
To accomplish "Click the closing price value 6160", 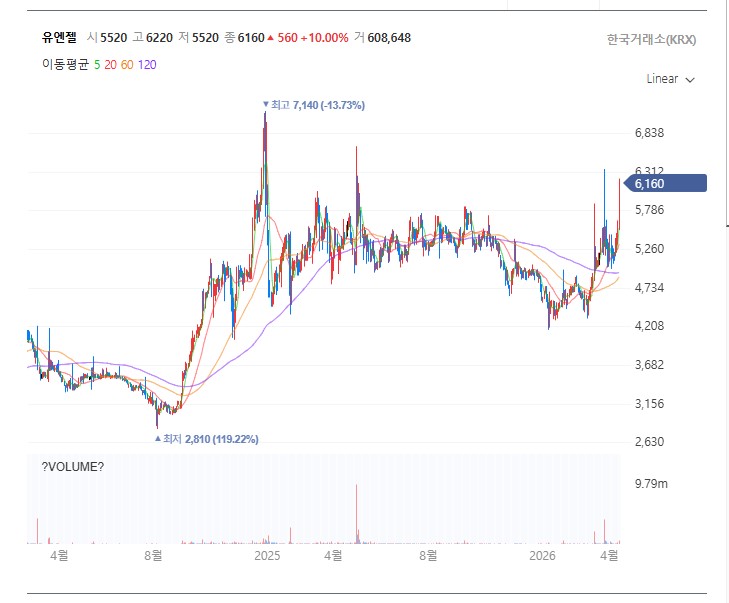I will click(x=251, y=38).
